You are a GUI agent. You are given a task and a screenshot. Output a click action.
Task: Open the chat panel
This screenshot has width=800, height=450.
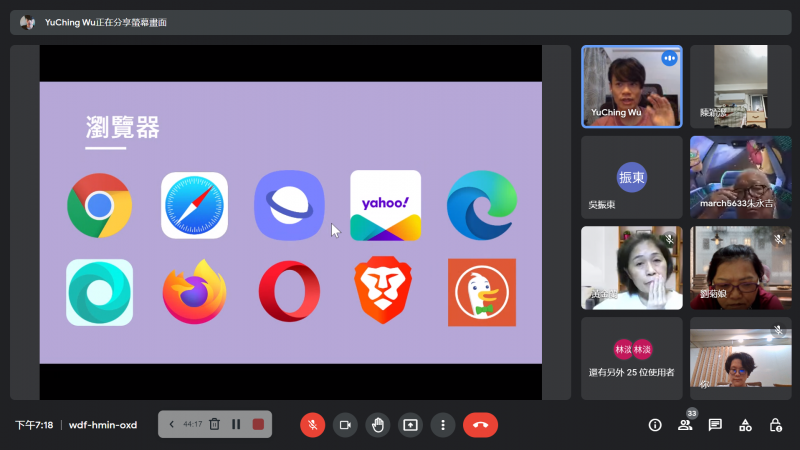[x=715, y=425]
